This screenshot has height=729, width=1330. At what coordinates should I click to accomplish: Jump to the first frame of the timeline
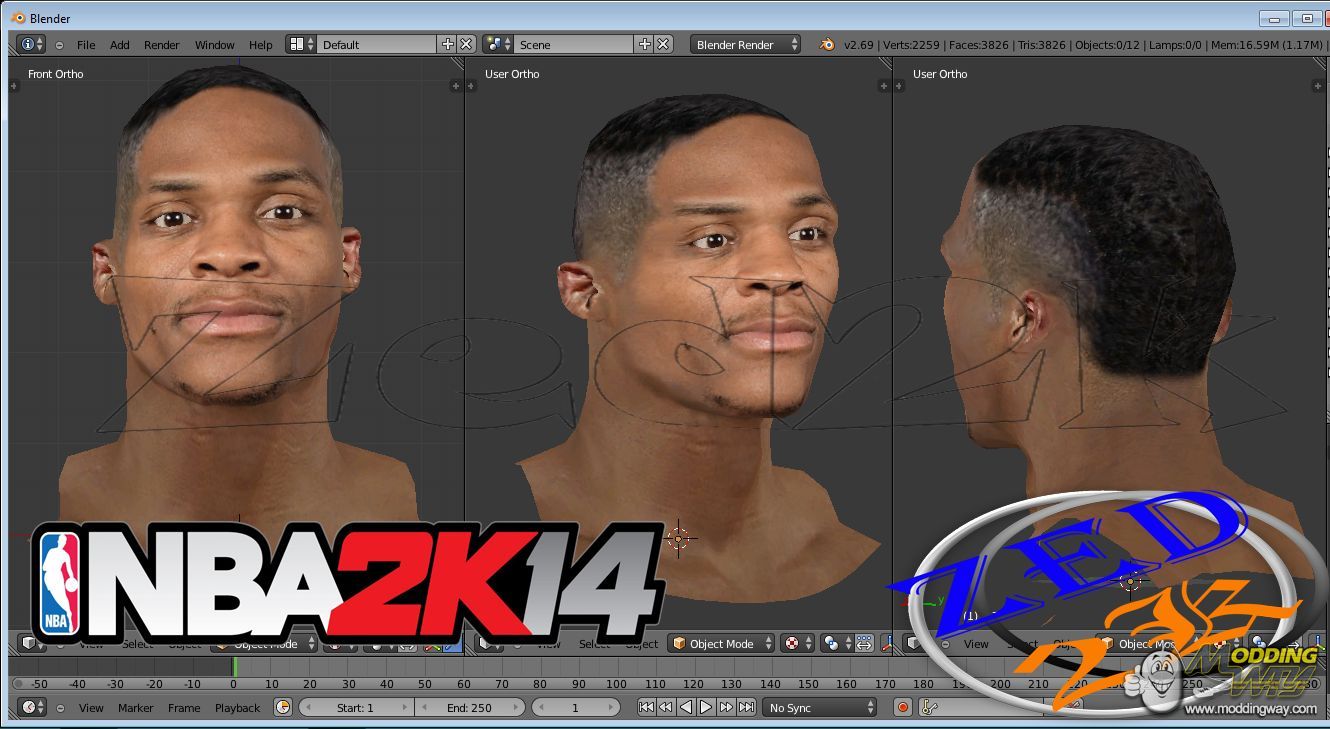(646, 708)
